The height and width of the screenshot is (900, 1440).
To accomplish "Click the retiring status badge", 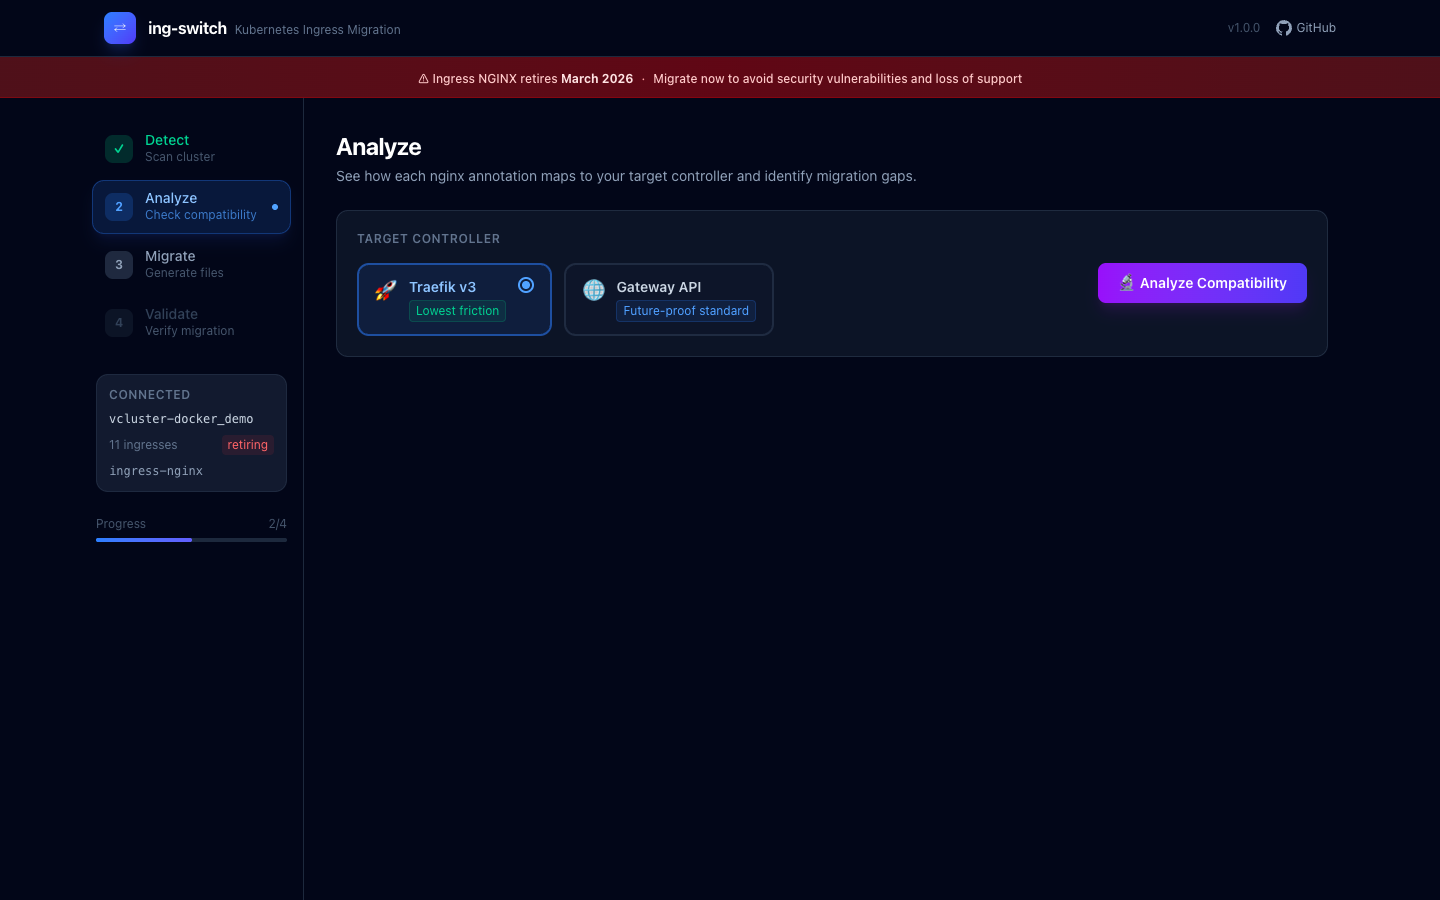I will pyautogui.click(x=247, y=445).
